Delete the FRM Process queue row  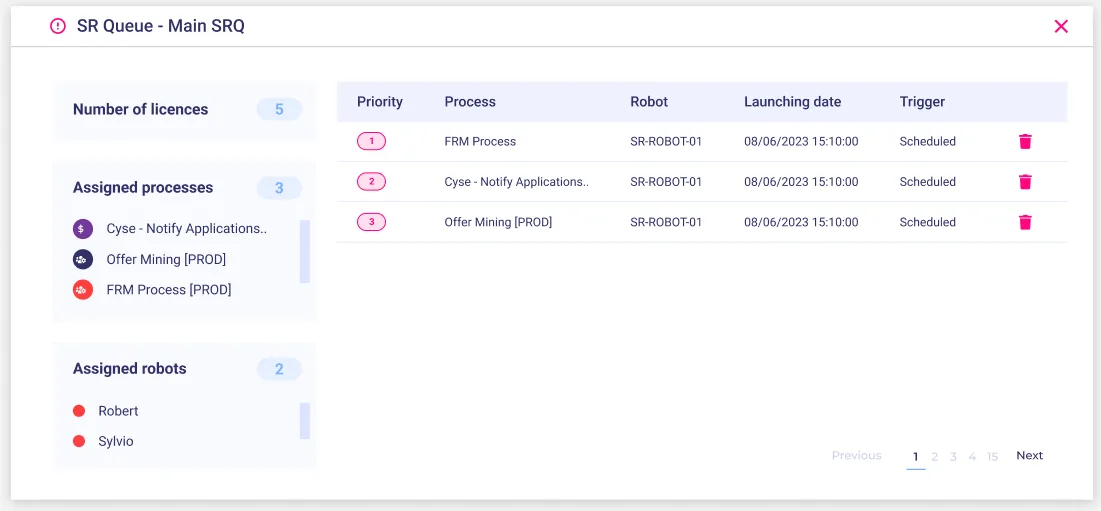(x=1025, y=142)
